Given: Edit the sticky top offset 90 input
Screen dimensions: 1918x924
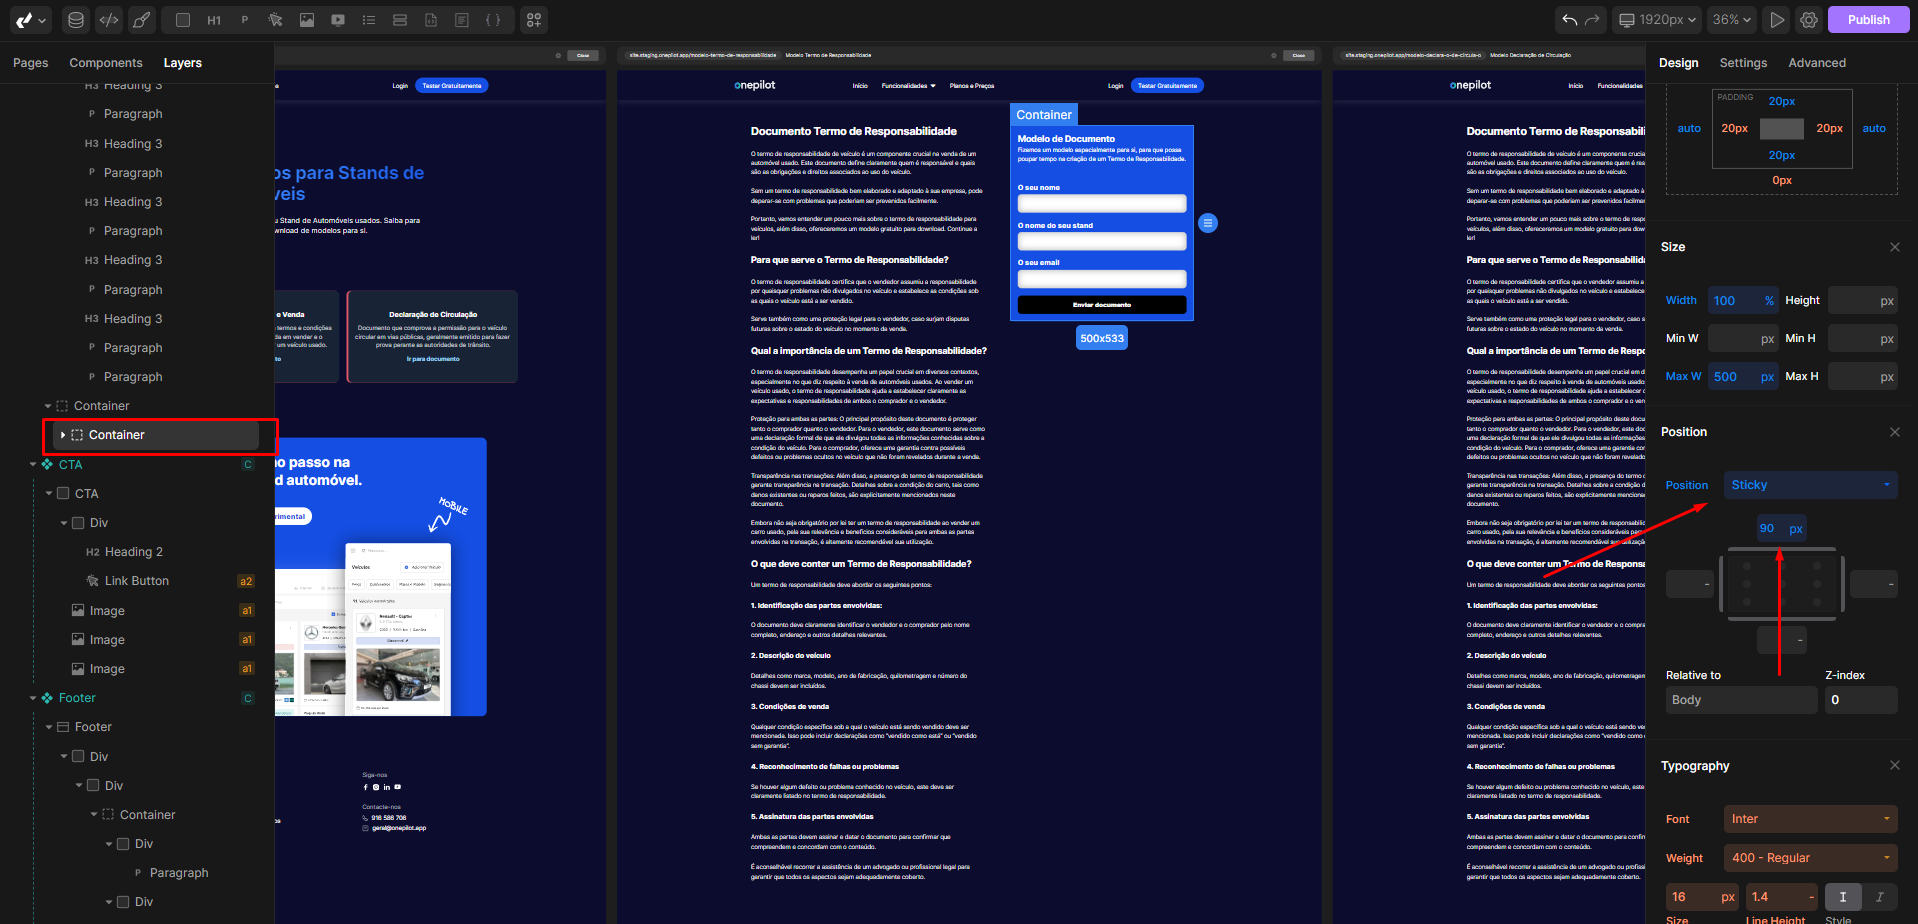Looking at the screenshot, I should [x=1781, y=529].
